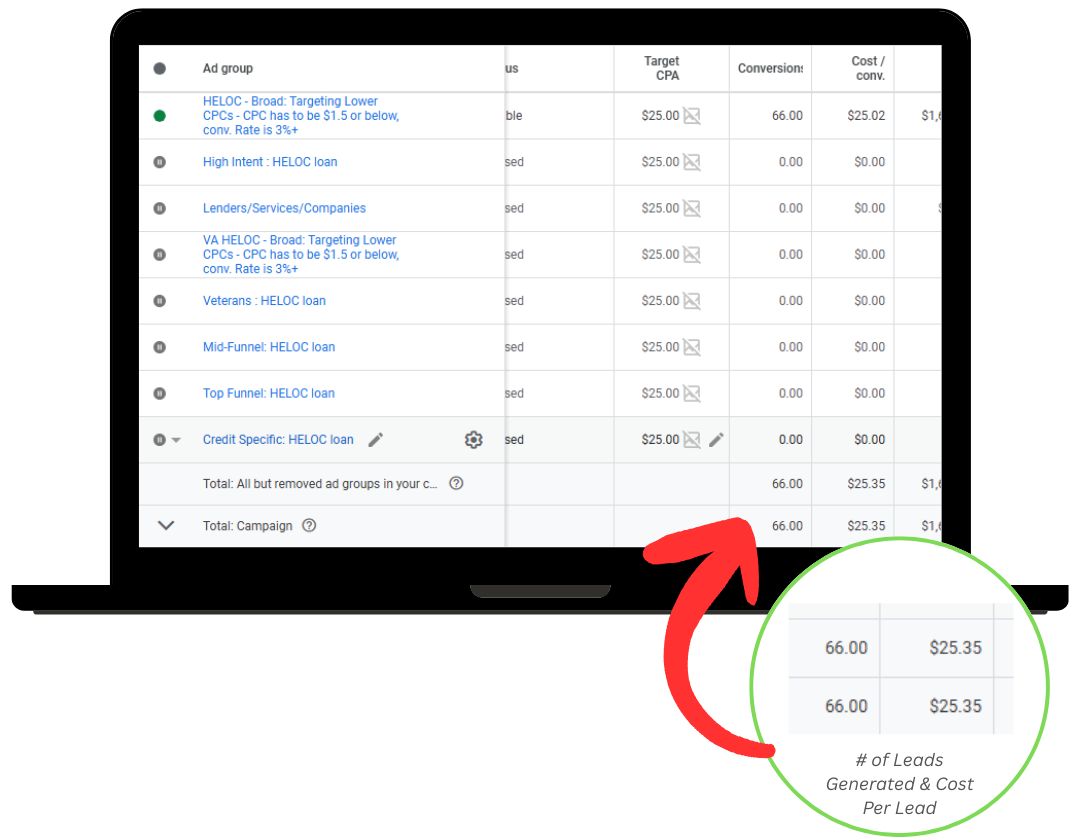Click the $25.02 cost per conversion value
1080x837 pixels.
pyautogui.click(x=866, y=116)
